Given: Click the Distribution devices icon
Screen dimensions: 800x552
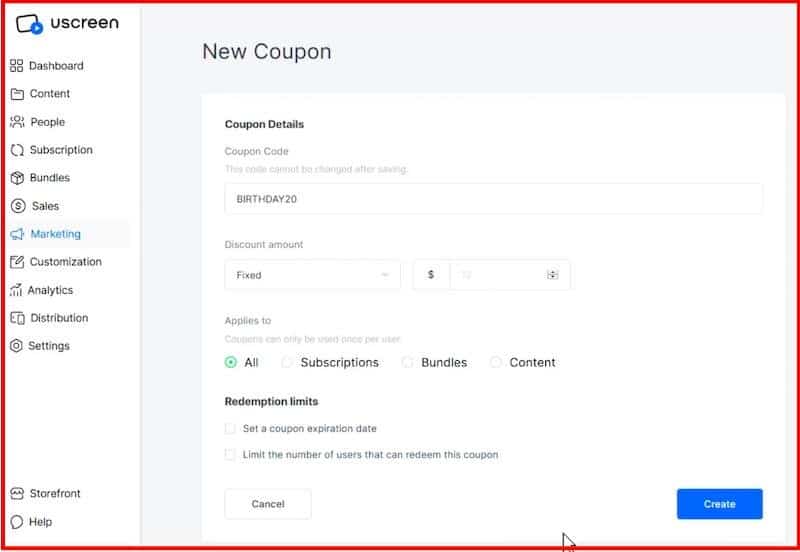Looking at the screenshot, I should coord(17,318).
